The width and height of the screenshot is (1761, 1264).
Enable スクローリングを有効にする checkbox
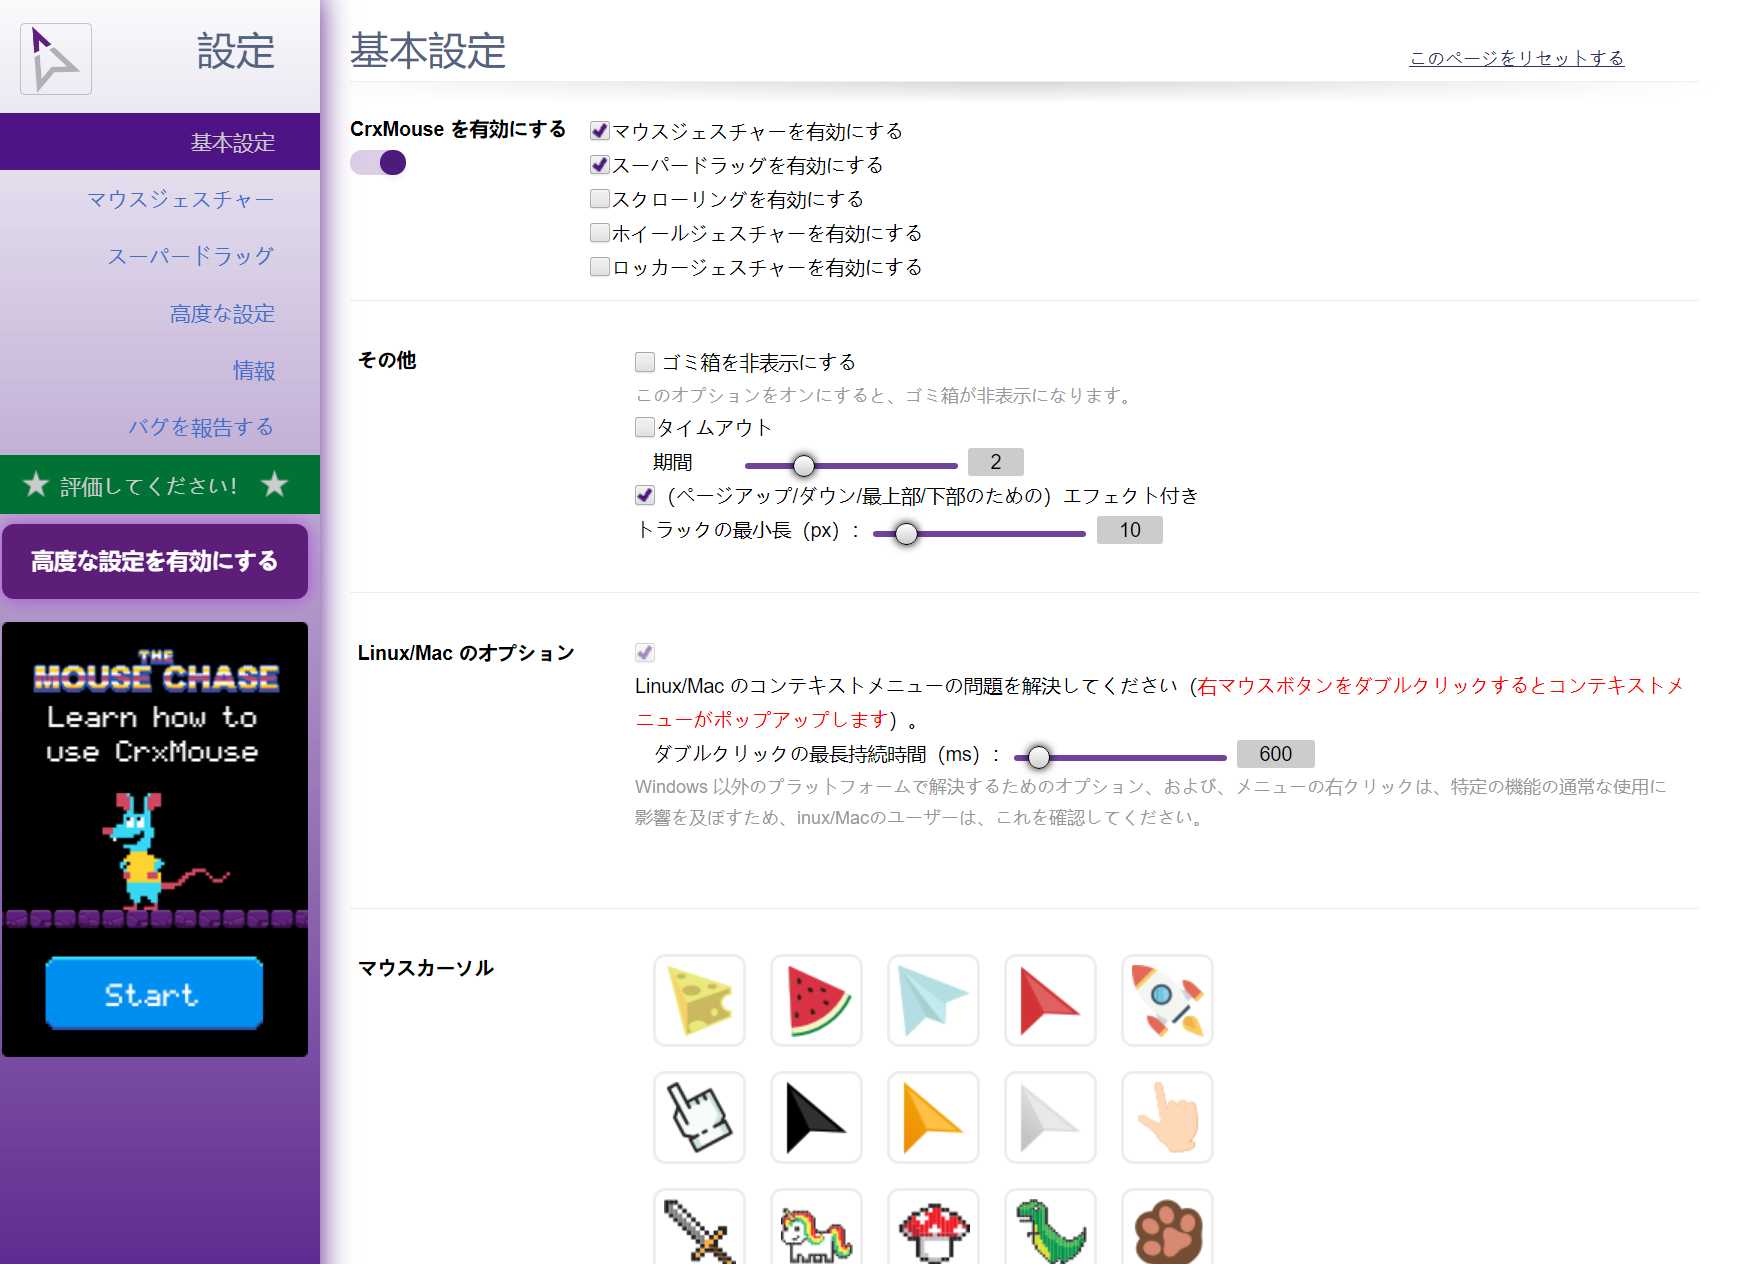tap(600, 199)
